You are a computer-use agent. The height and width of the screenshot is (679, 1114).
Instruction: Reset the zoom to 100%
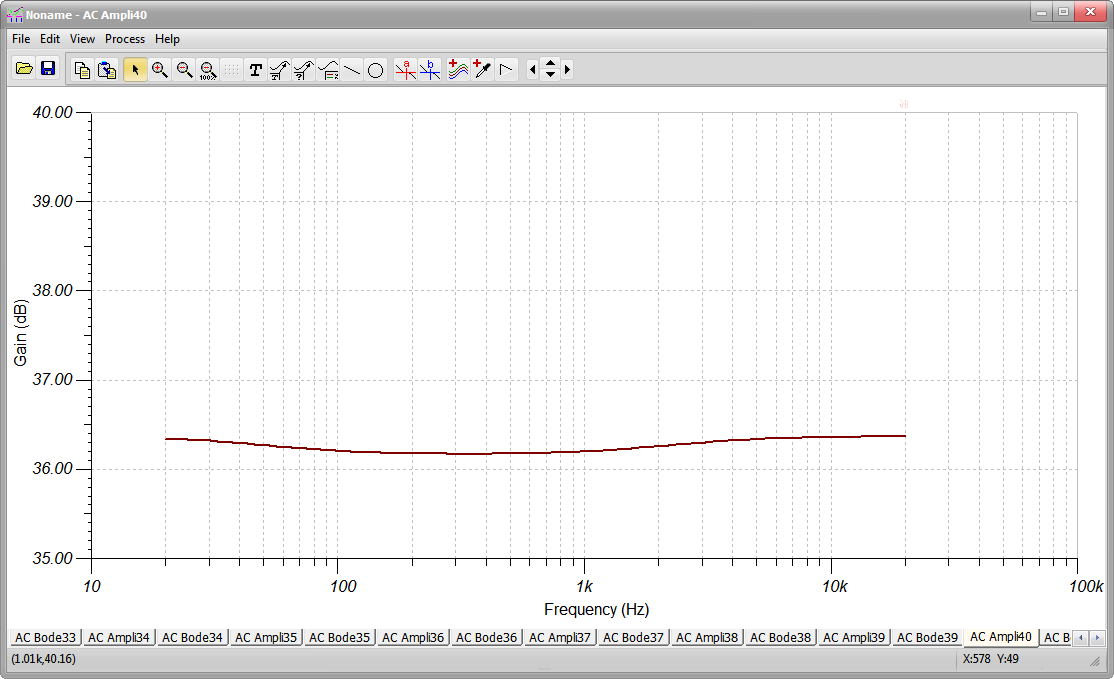point(207,70)
